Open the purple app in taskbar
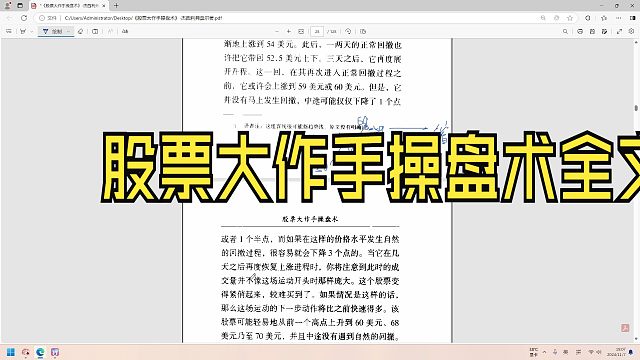The width and height of the screenshot is (640, 360). [55, 352]
